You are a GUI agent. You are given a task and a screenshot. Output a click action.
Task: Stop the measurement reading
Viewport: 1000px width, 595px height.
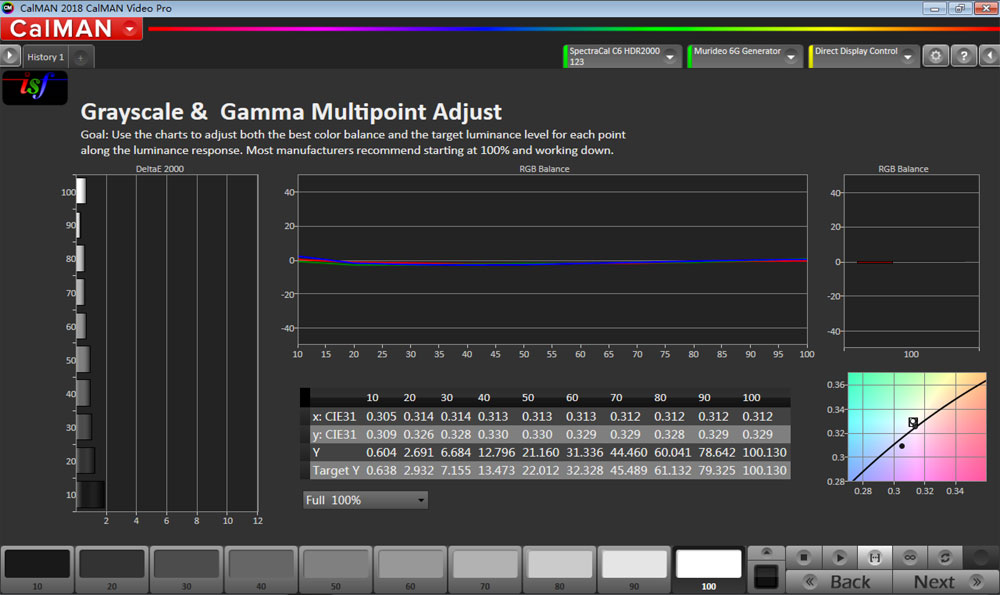[x=804, y=557]
